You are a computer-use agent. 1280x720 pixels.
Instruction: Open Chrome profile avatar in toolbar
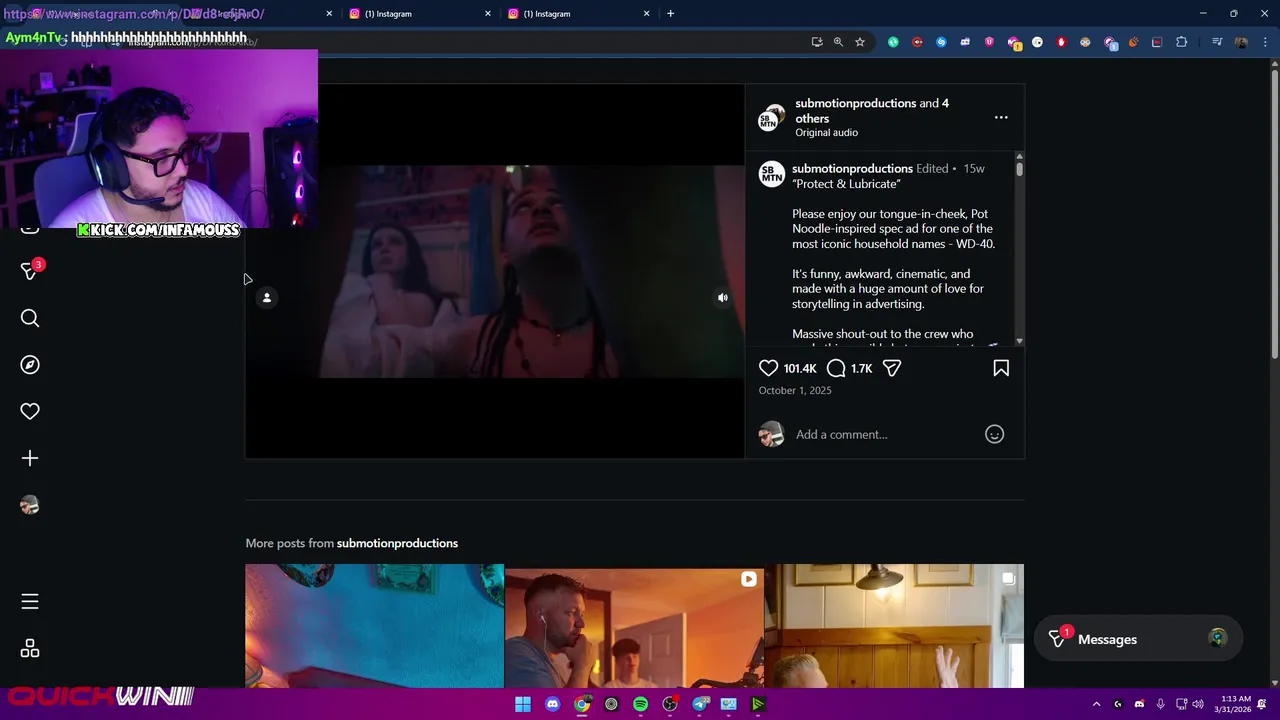[x=1241, y=42]
